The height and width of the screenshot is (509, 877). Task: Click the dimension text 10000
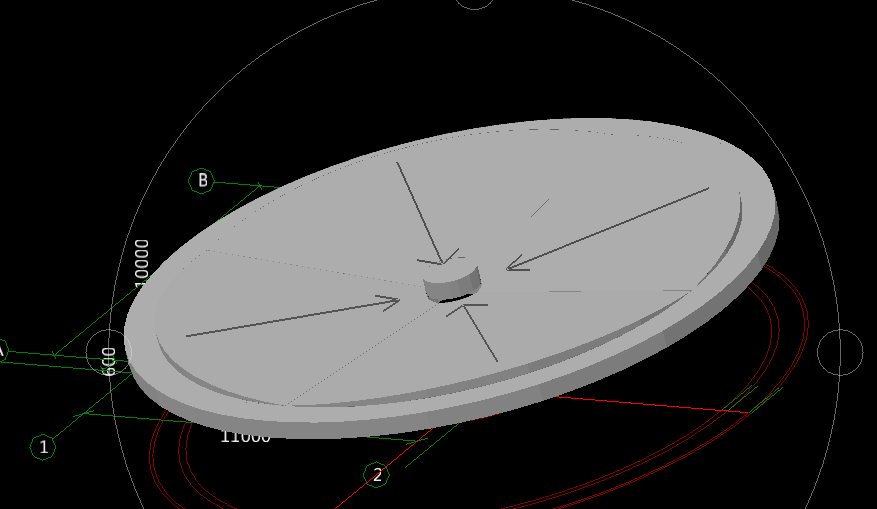[142, 262]
